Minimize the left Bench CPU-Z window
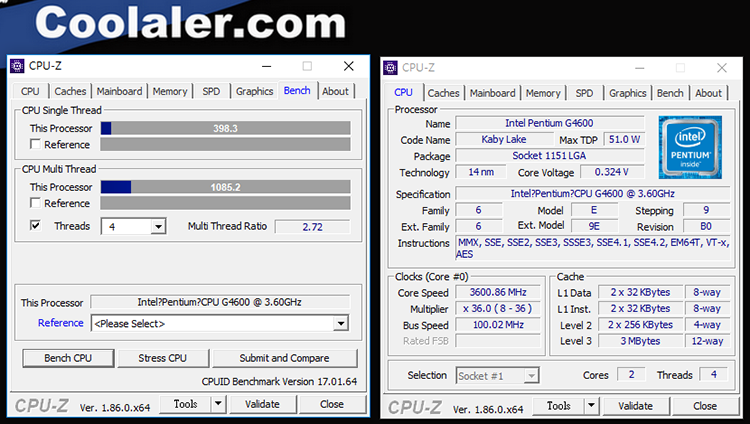 (x=266, y=66)
